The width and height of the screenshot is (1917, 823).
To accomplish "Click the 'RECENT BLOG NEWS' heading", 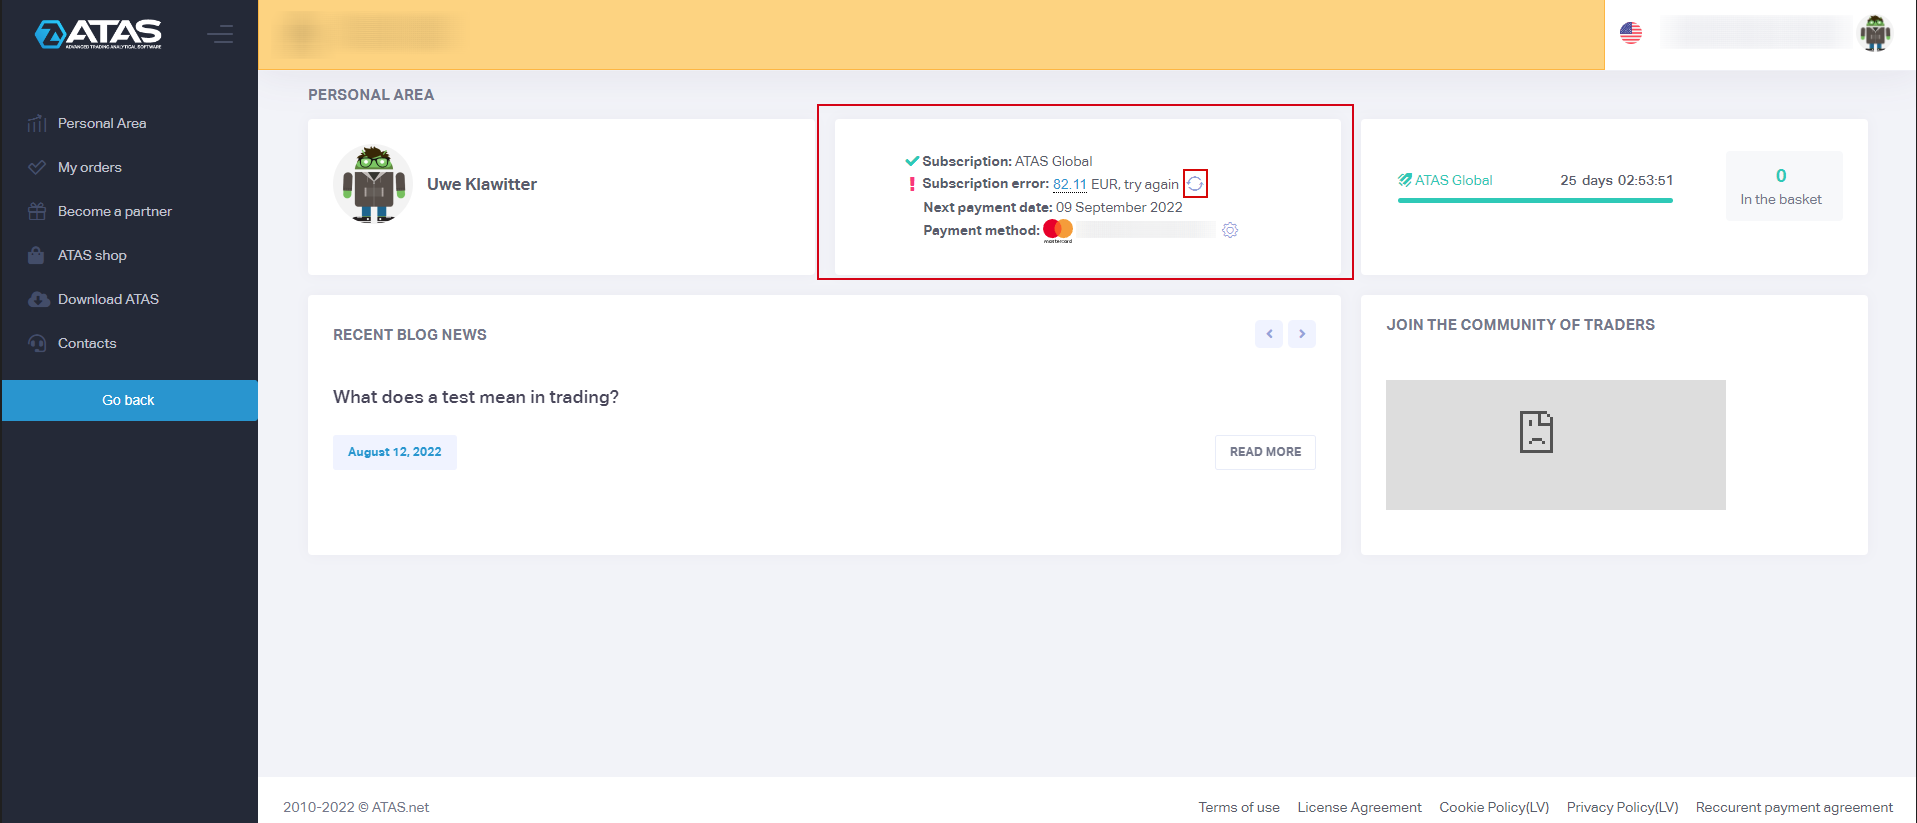I will (410, 335).
